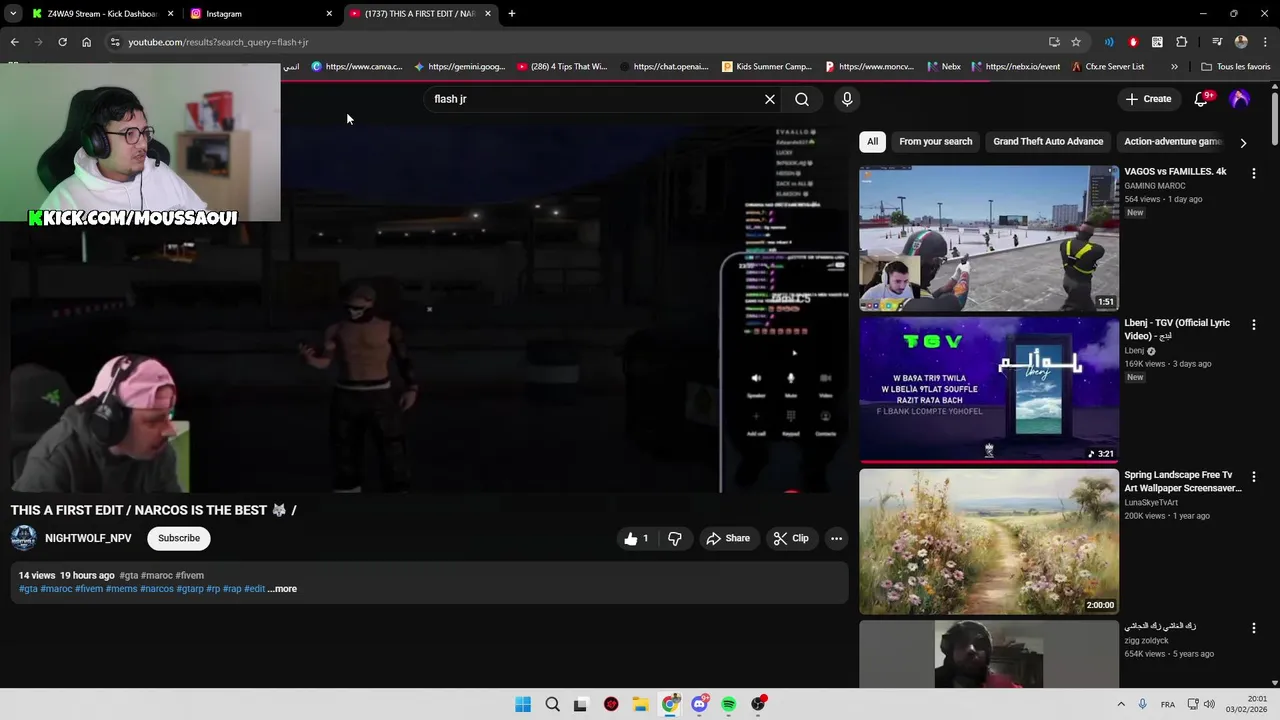Expand the description with ...more

click(x=282, y=589)
